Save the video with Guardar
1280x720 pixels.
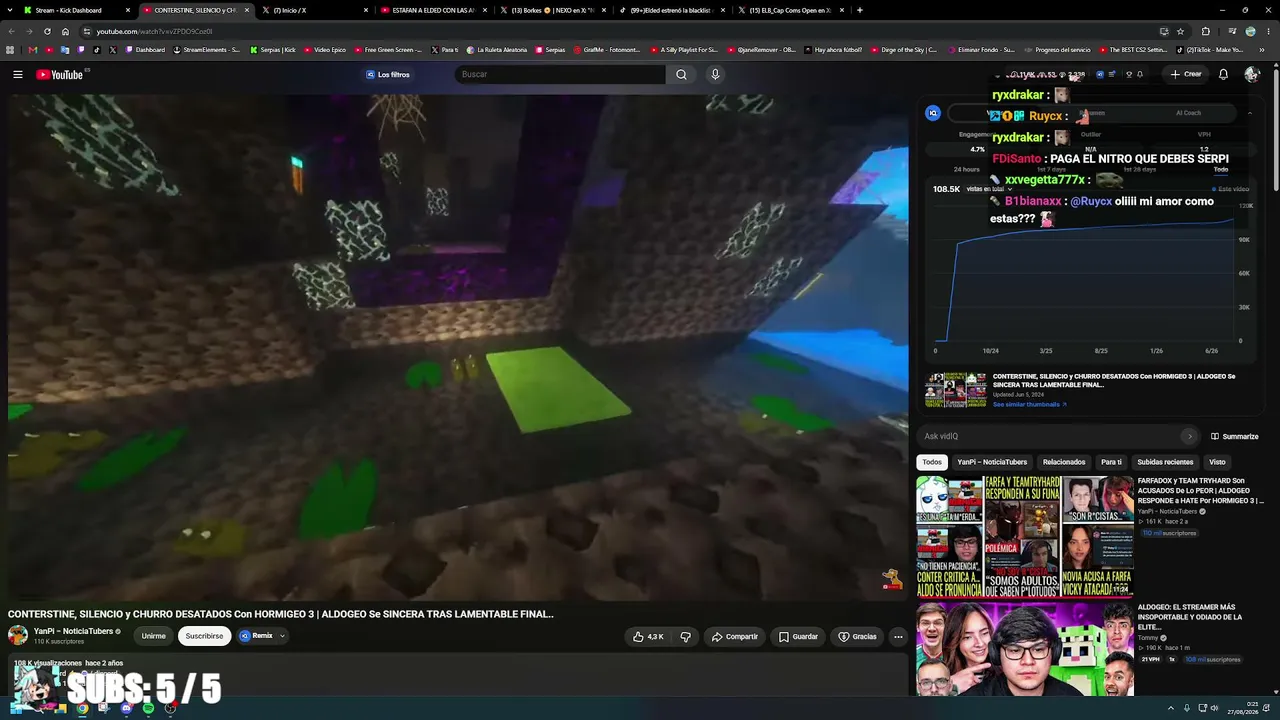coord(799,636)
